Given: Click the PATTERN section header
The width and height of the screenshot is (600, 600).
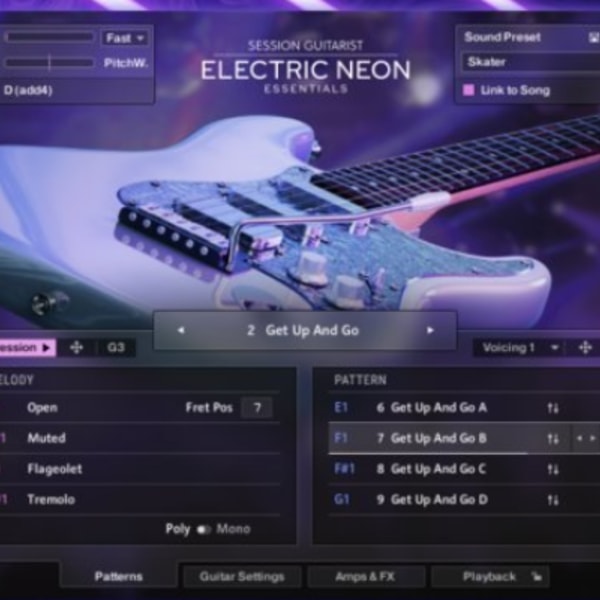Looking at the screenshot, I should [x=360, y=380].
